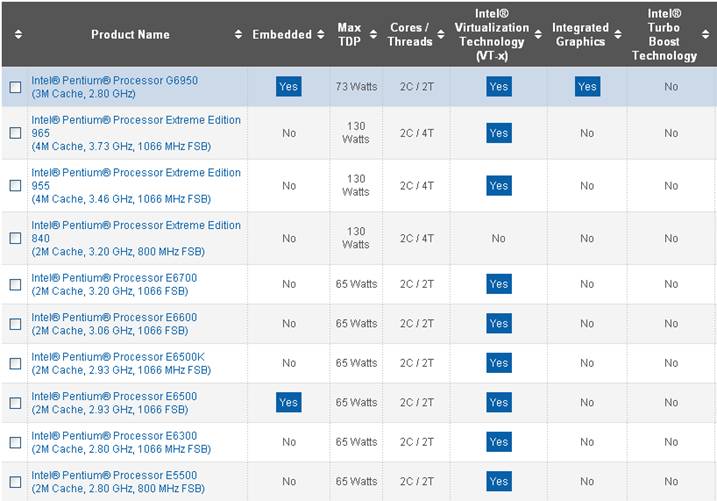Screen dimensions: 717x501
Task: Enable the checkbox for Pentium E6500
Action: 15,403
